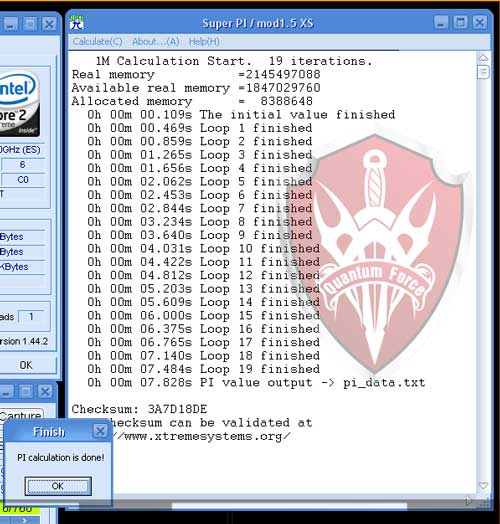
Task: Click the 'Allocated memory = 8388648' line
Action: (x=192, y=101)
